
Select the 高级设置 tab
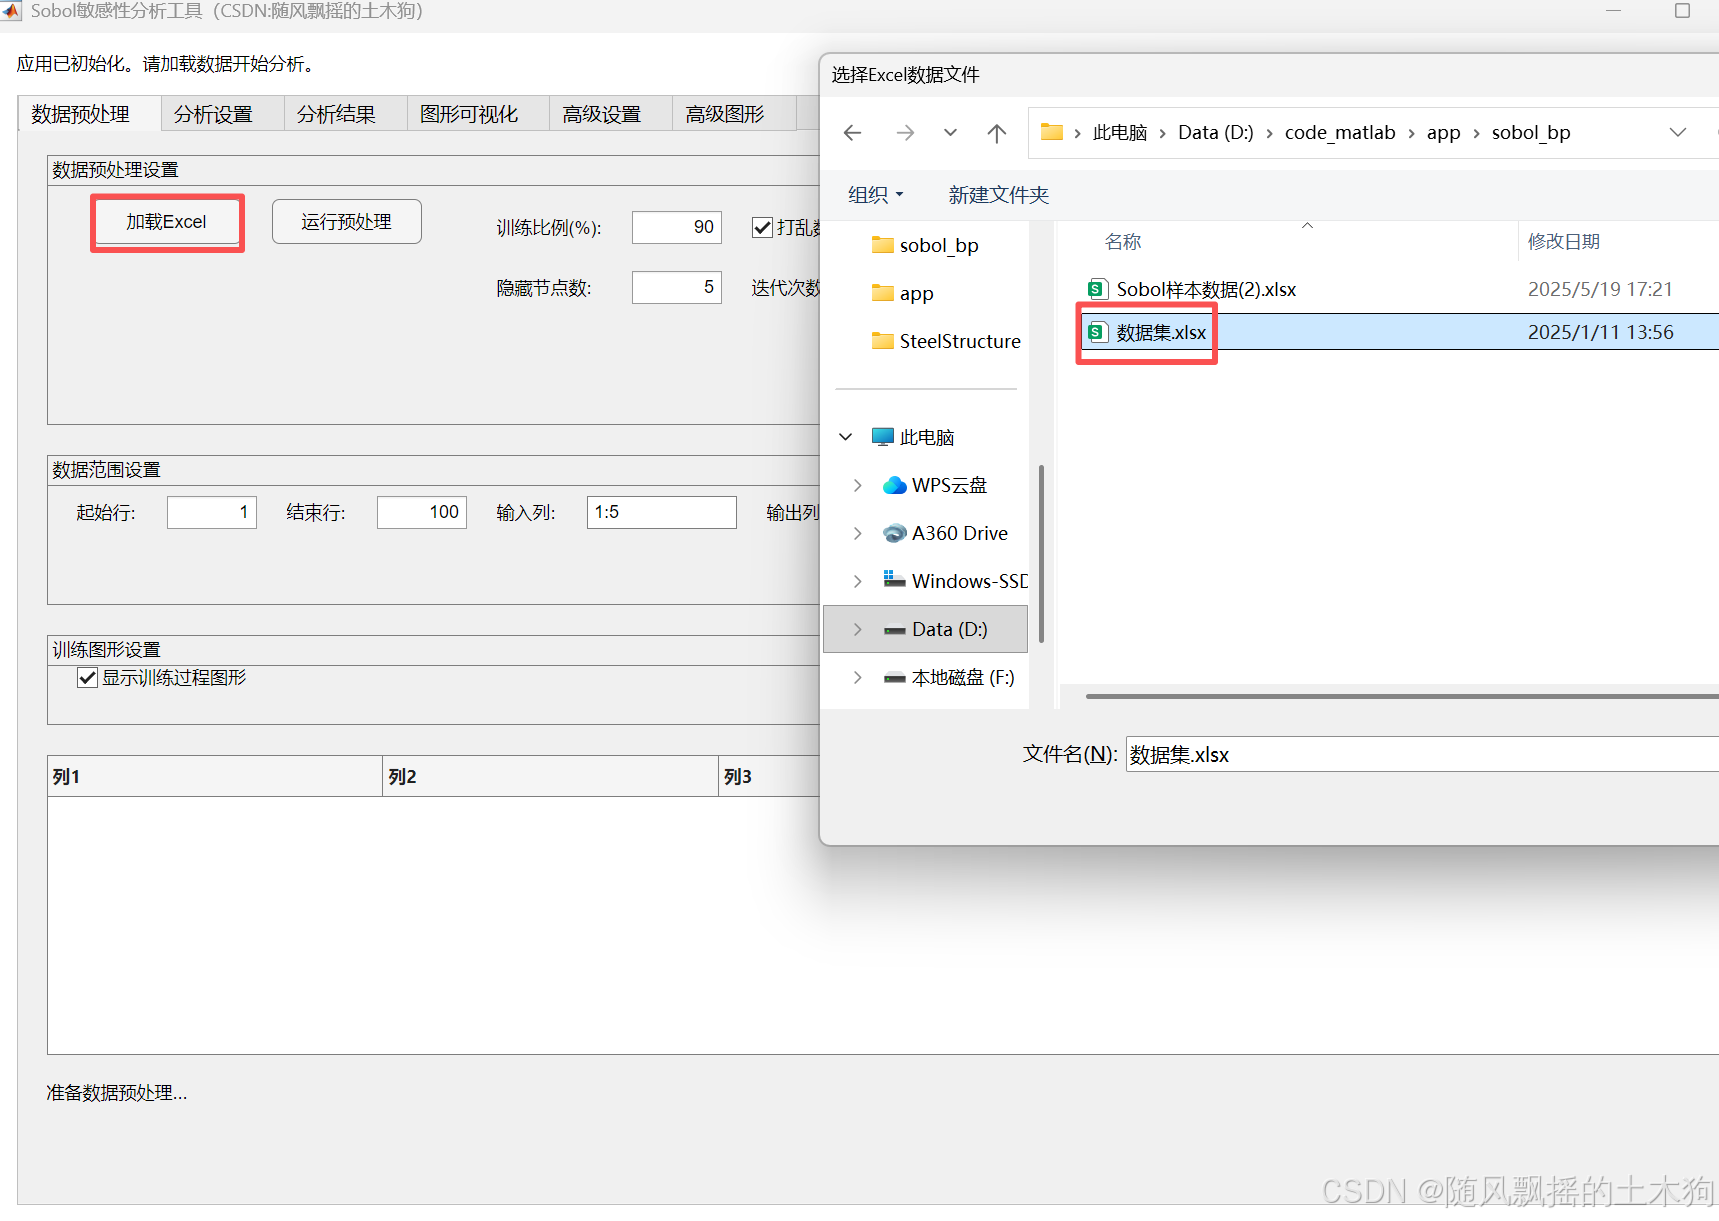coord(611,114)
